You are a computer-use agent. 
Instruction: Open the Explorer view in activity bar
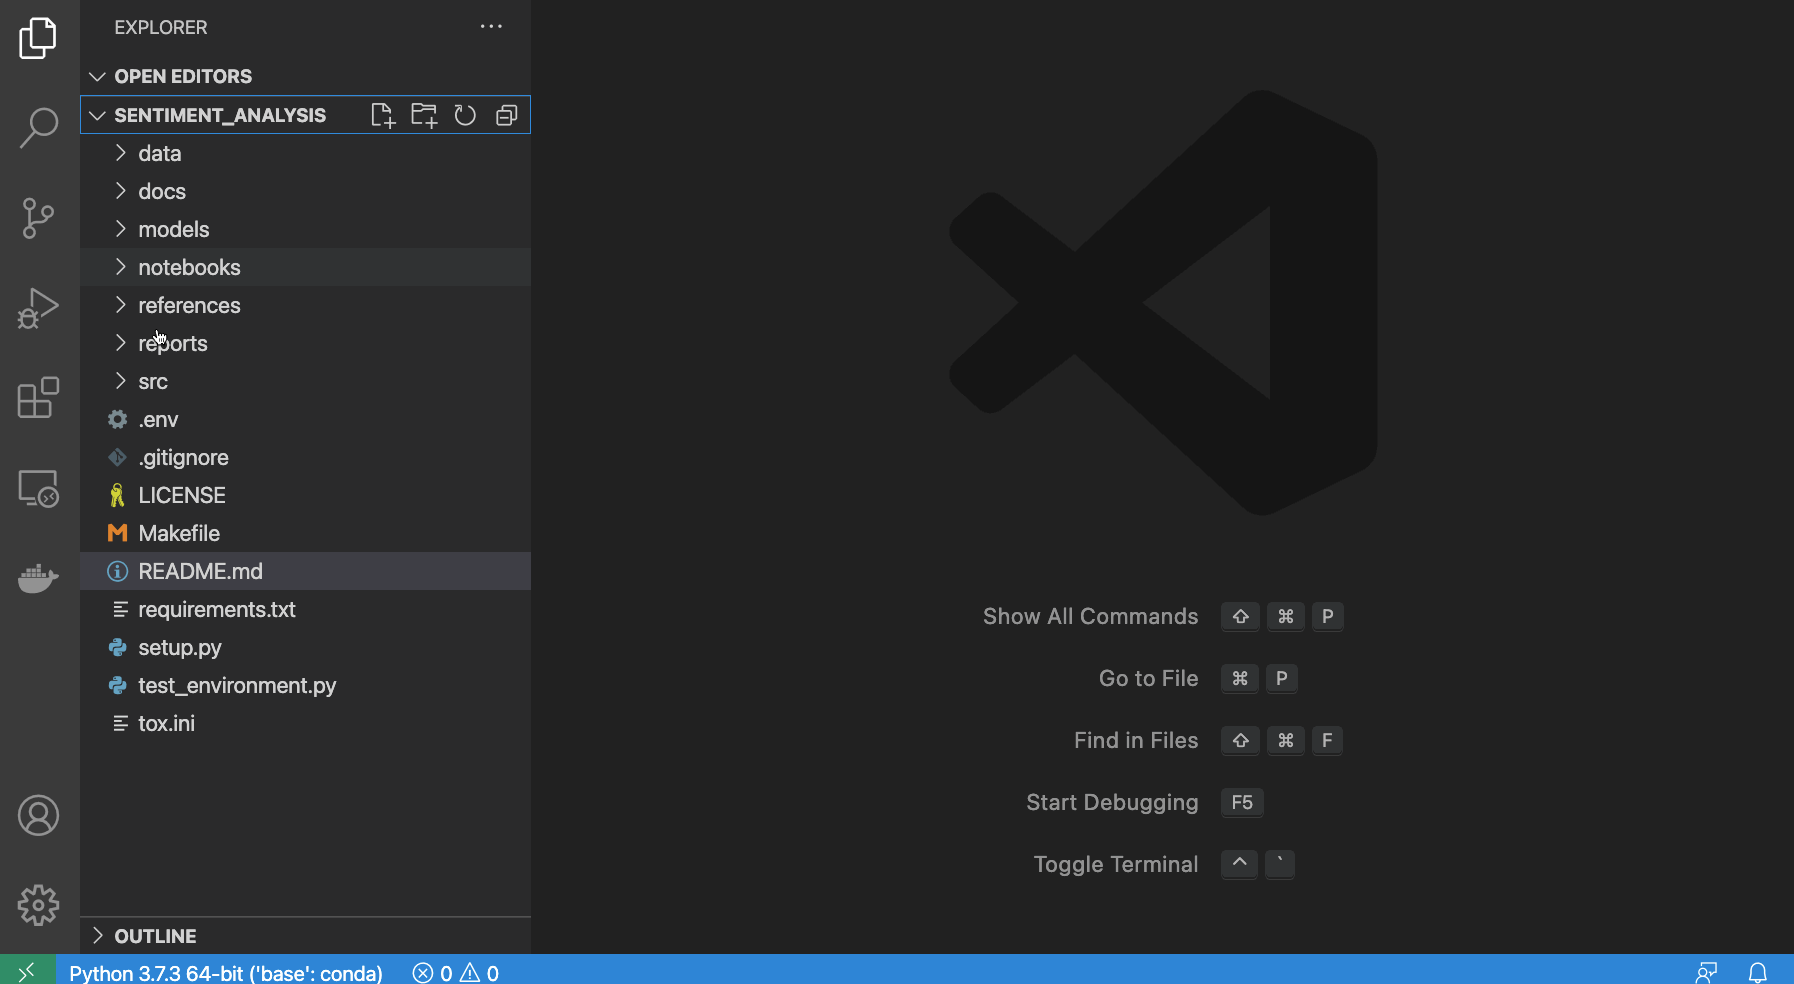(x=38, y=38)
